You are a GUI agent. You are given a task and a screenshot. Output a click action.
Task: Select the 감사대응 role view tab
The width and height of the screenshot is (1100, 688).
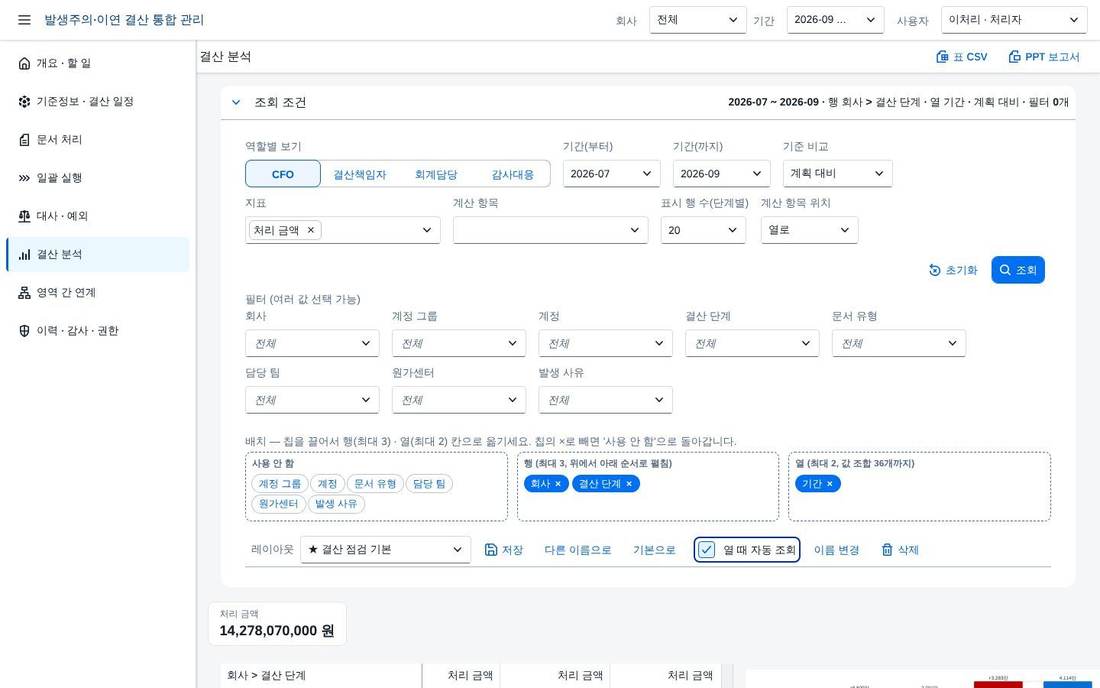512,174
